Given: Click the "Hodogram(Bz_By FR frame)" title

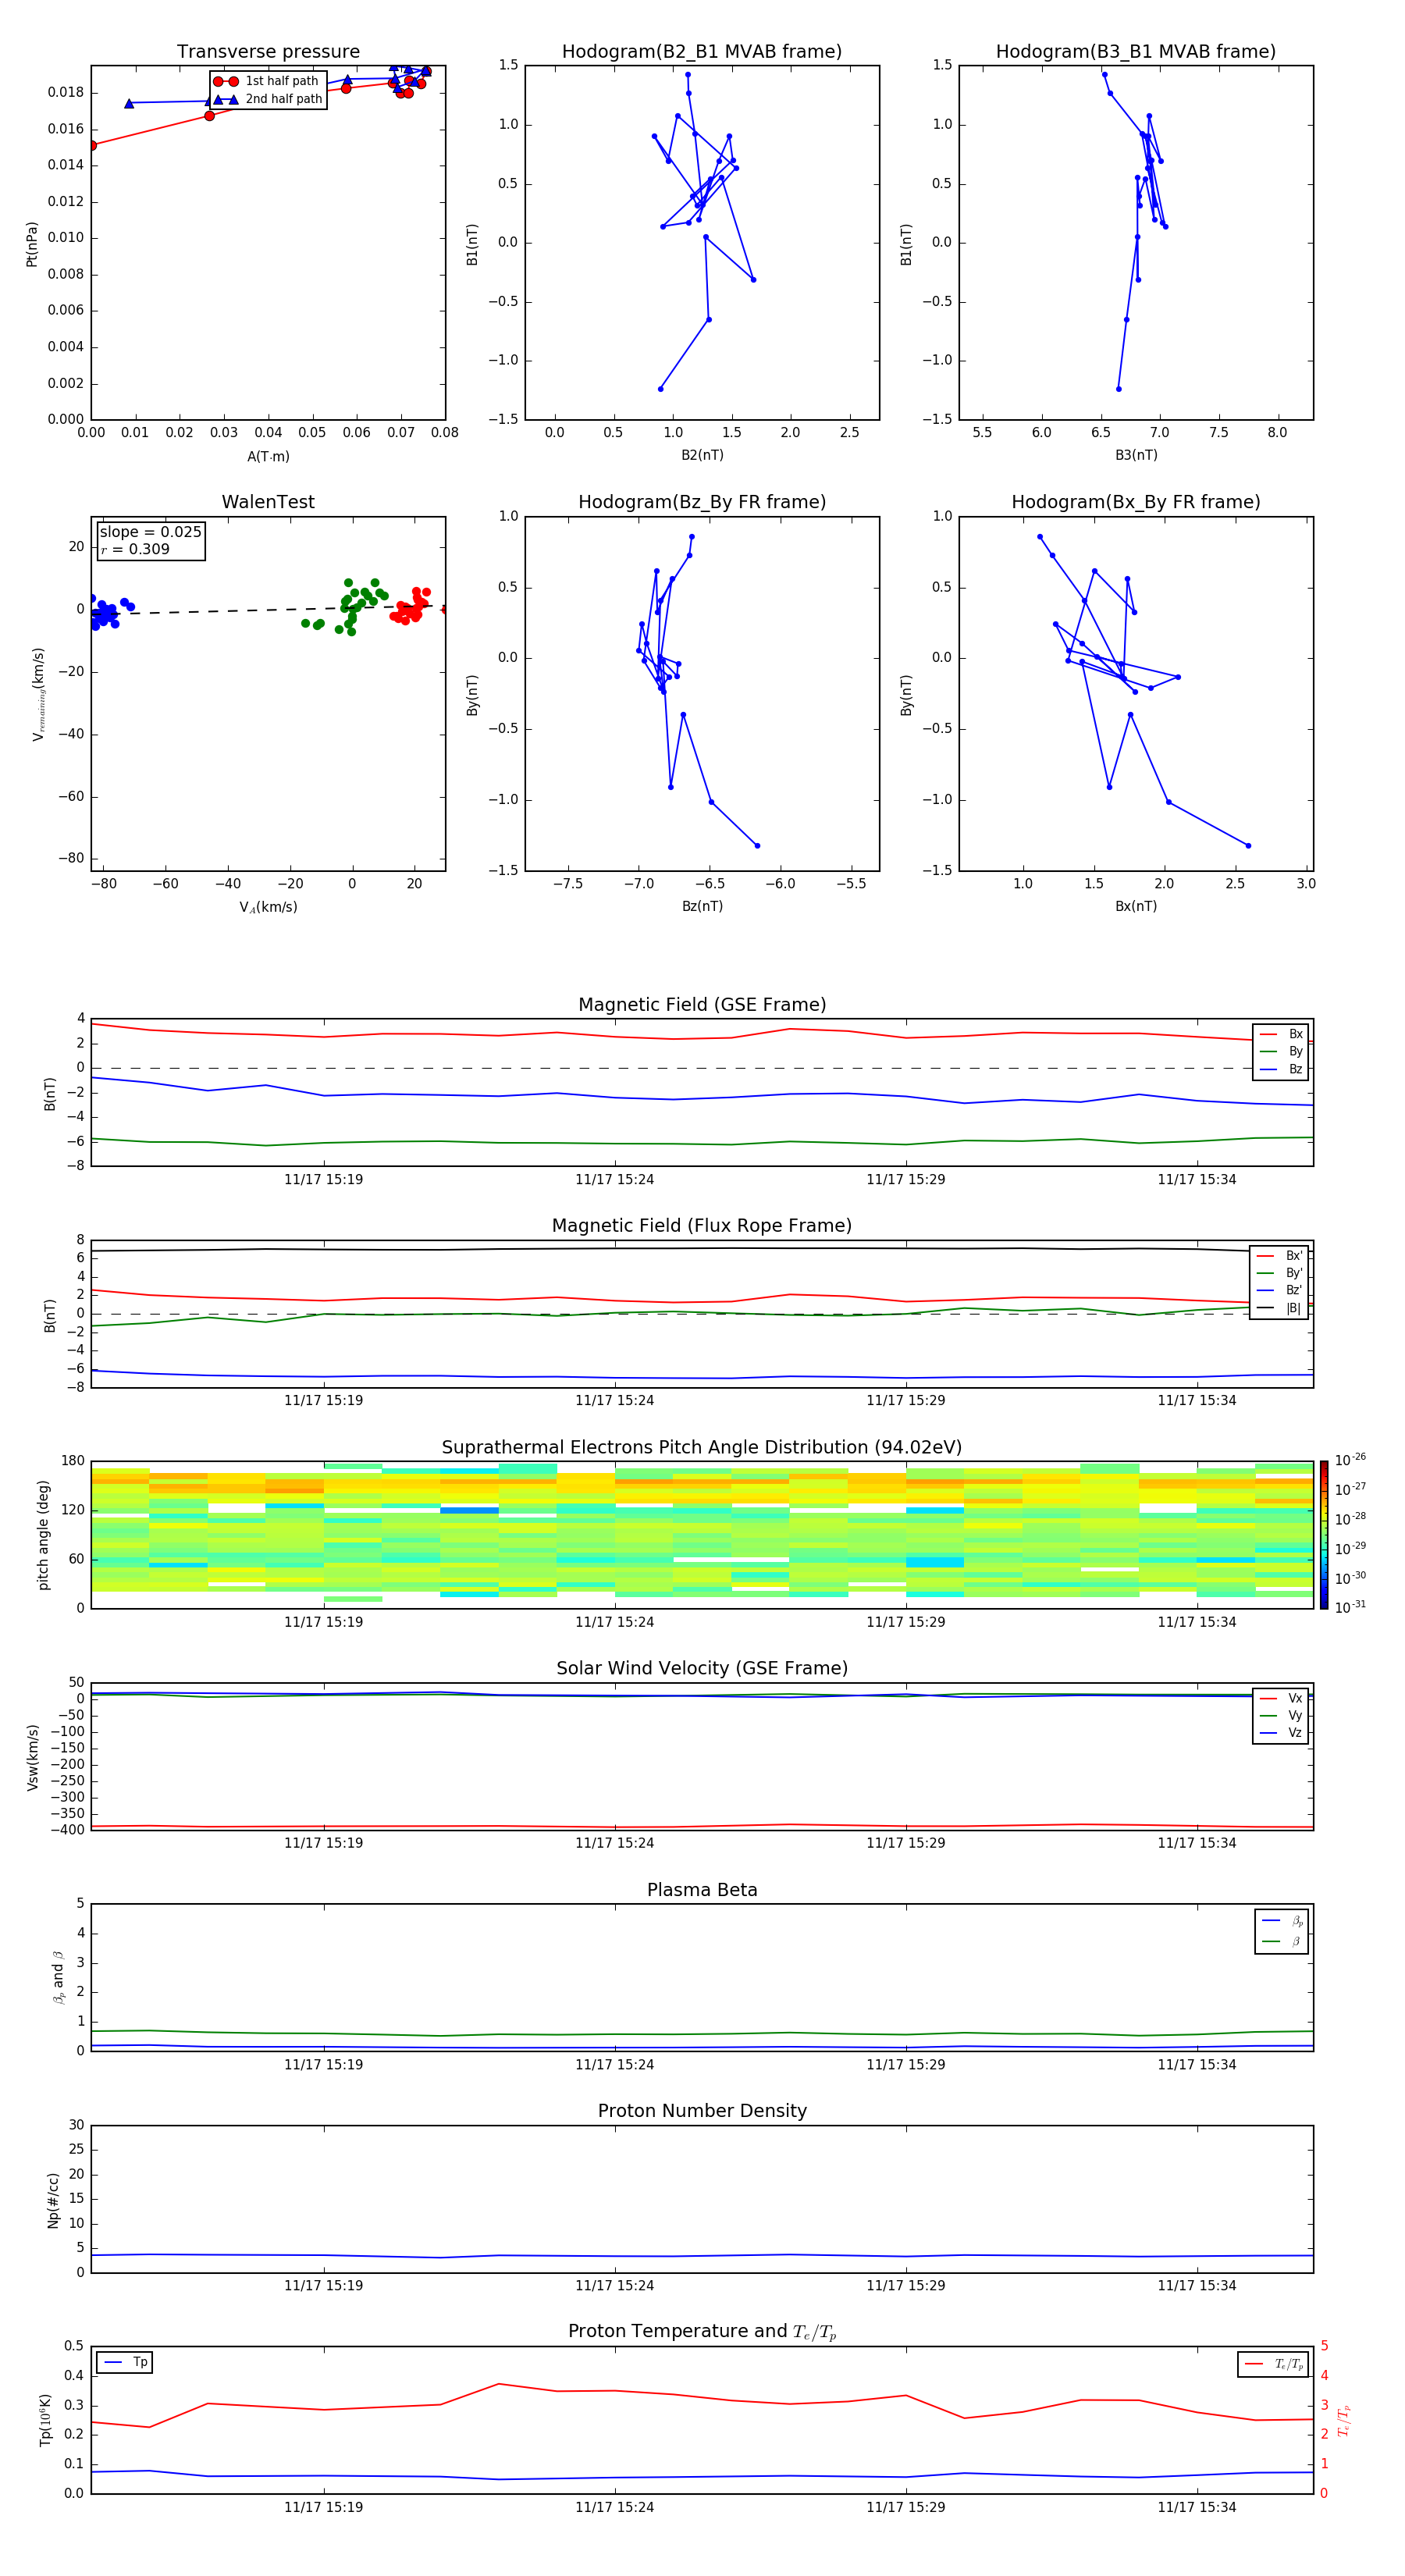Looking at the screenshot, I should pyautogui.click(x=702, y=502).
